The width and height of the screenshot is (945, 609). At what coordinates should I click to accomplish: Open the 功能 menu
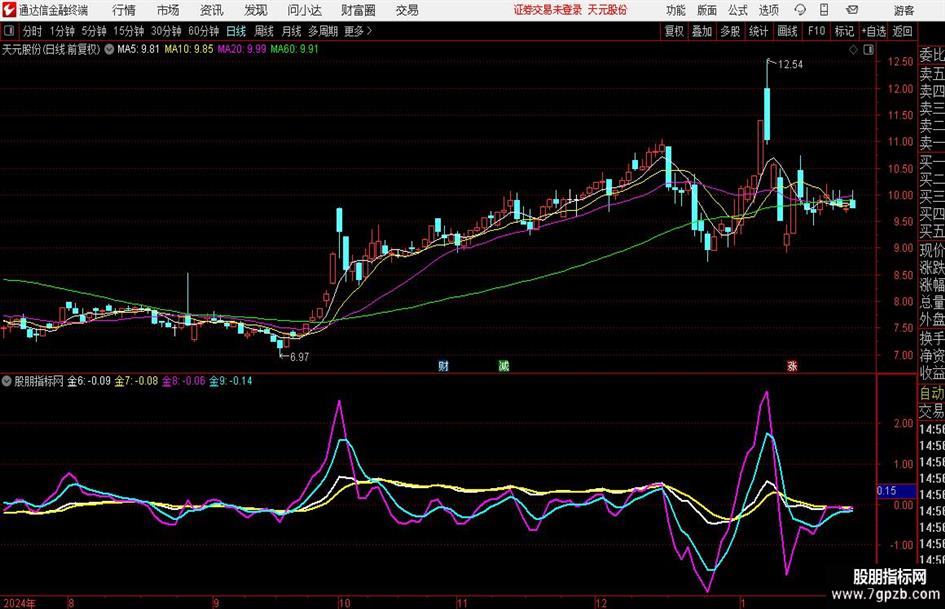(676, 10)
